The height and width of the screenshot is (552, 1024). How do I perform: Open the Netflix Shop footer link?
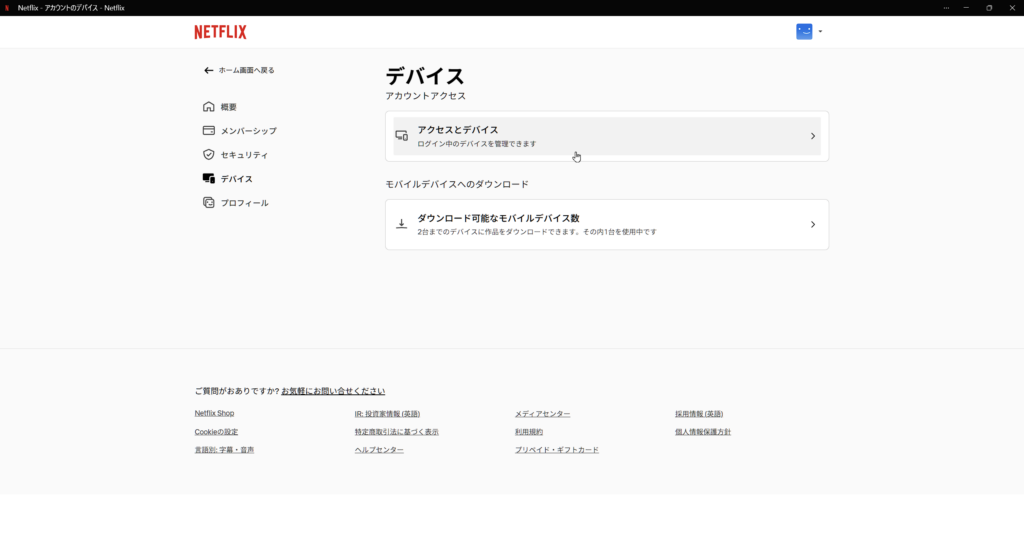tap(214, 414)
